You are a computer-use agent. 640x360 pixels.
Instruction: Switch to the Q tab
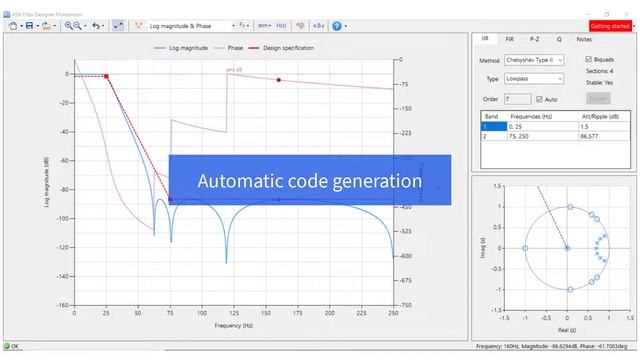coord(559,39)
